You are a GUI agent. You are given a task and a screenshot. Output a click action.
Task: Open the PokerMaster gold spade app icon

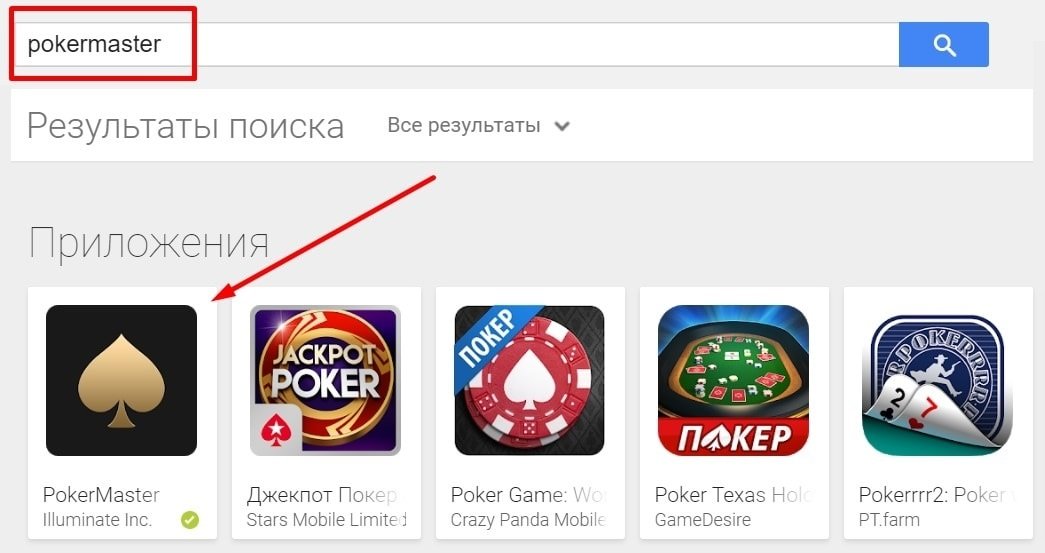click(x=121, y=380)
